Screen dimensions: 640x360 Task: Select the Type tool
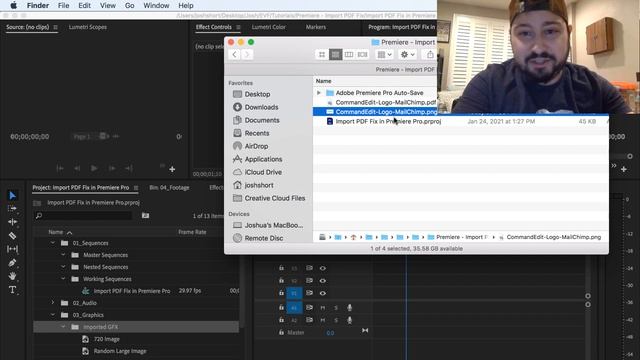[x=12, y=290]
